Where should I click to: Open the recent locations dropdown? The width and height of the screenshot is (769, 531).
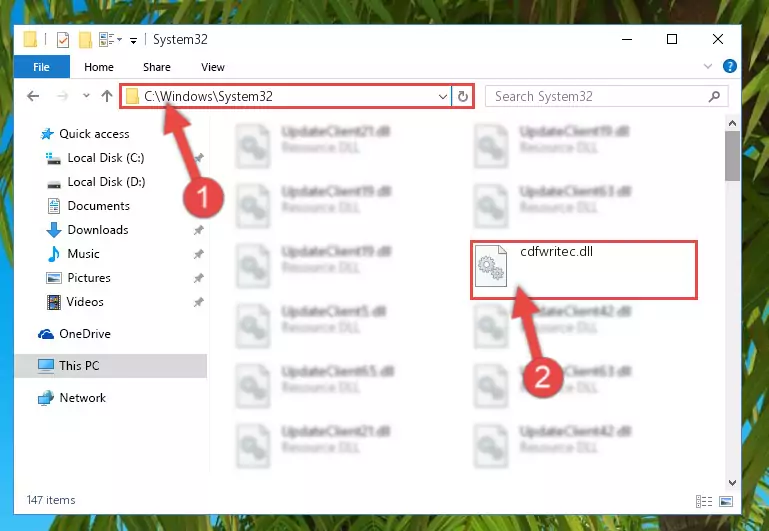point(86,96)
